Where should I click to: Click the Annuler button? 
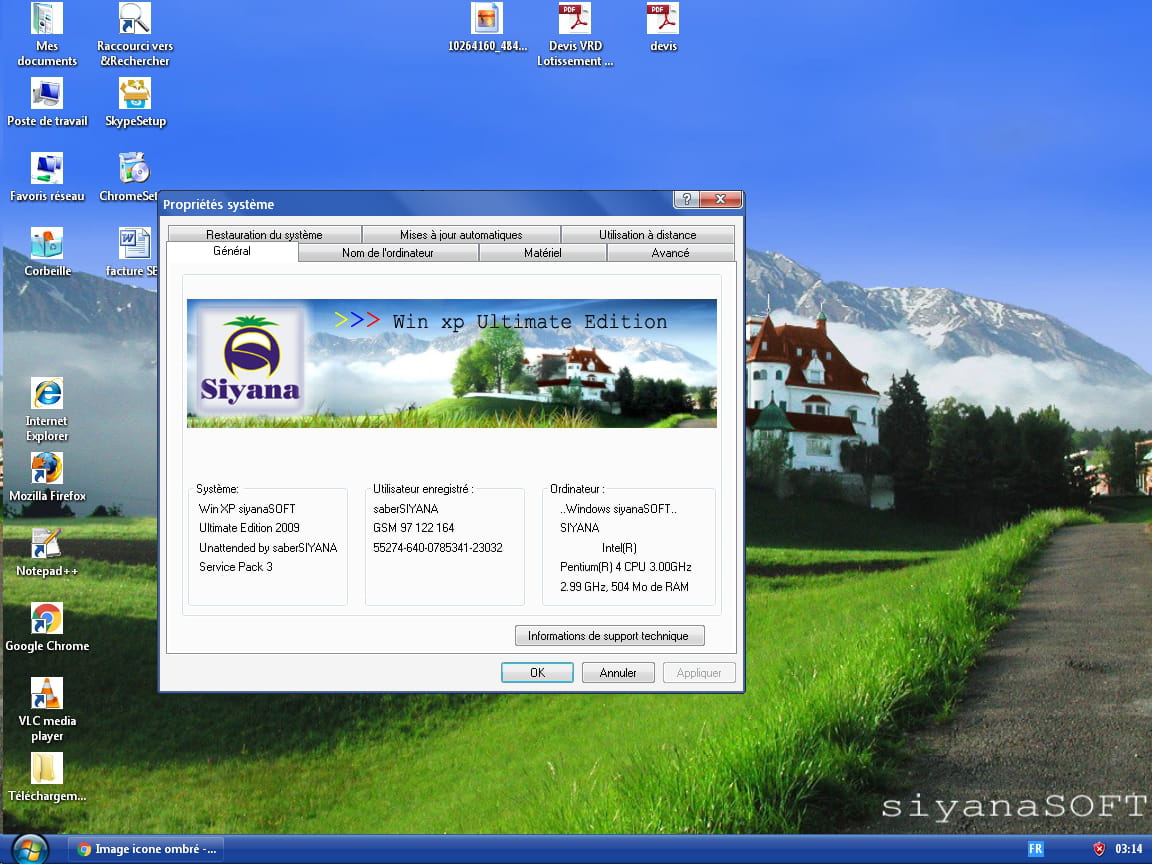tap(618, 672)
